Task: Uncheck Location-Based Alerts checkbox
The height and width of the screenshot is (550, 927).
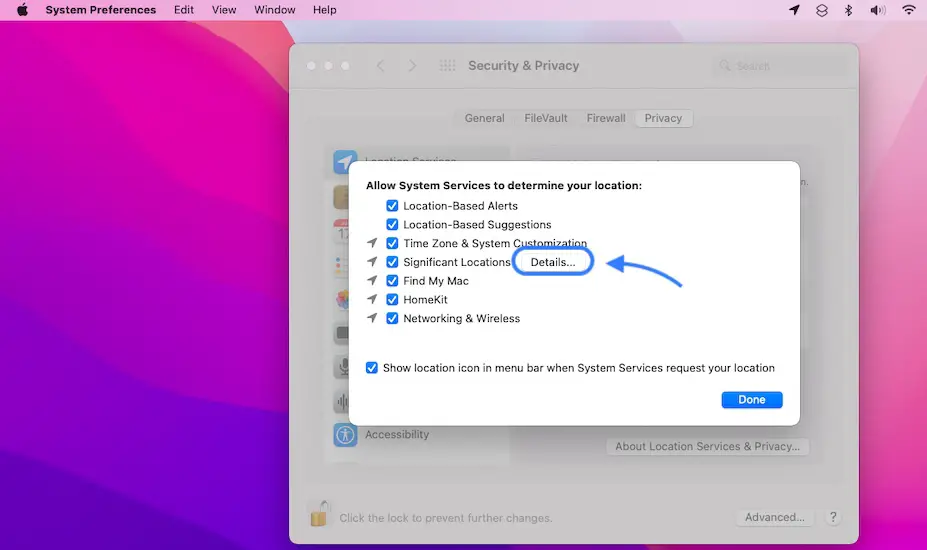Action: click(x=393, y=206)
